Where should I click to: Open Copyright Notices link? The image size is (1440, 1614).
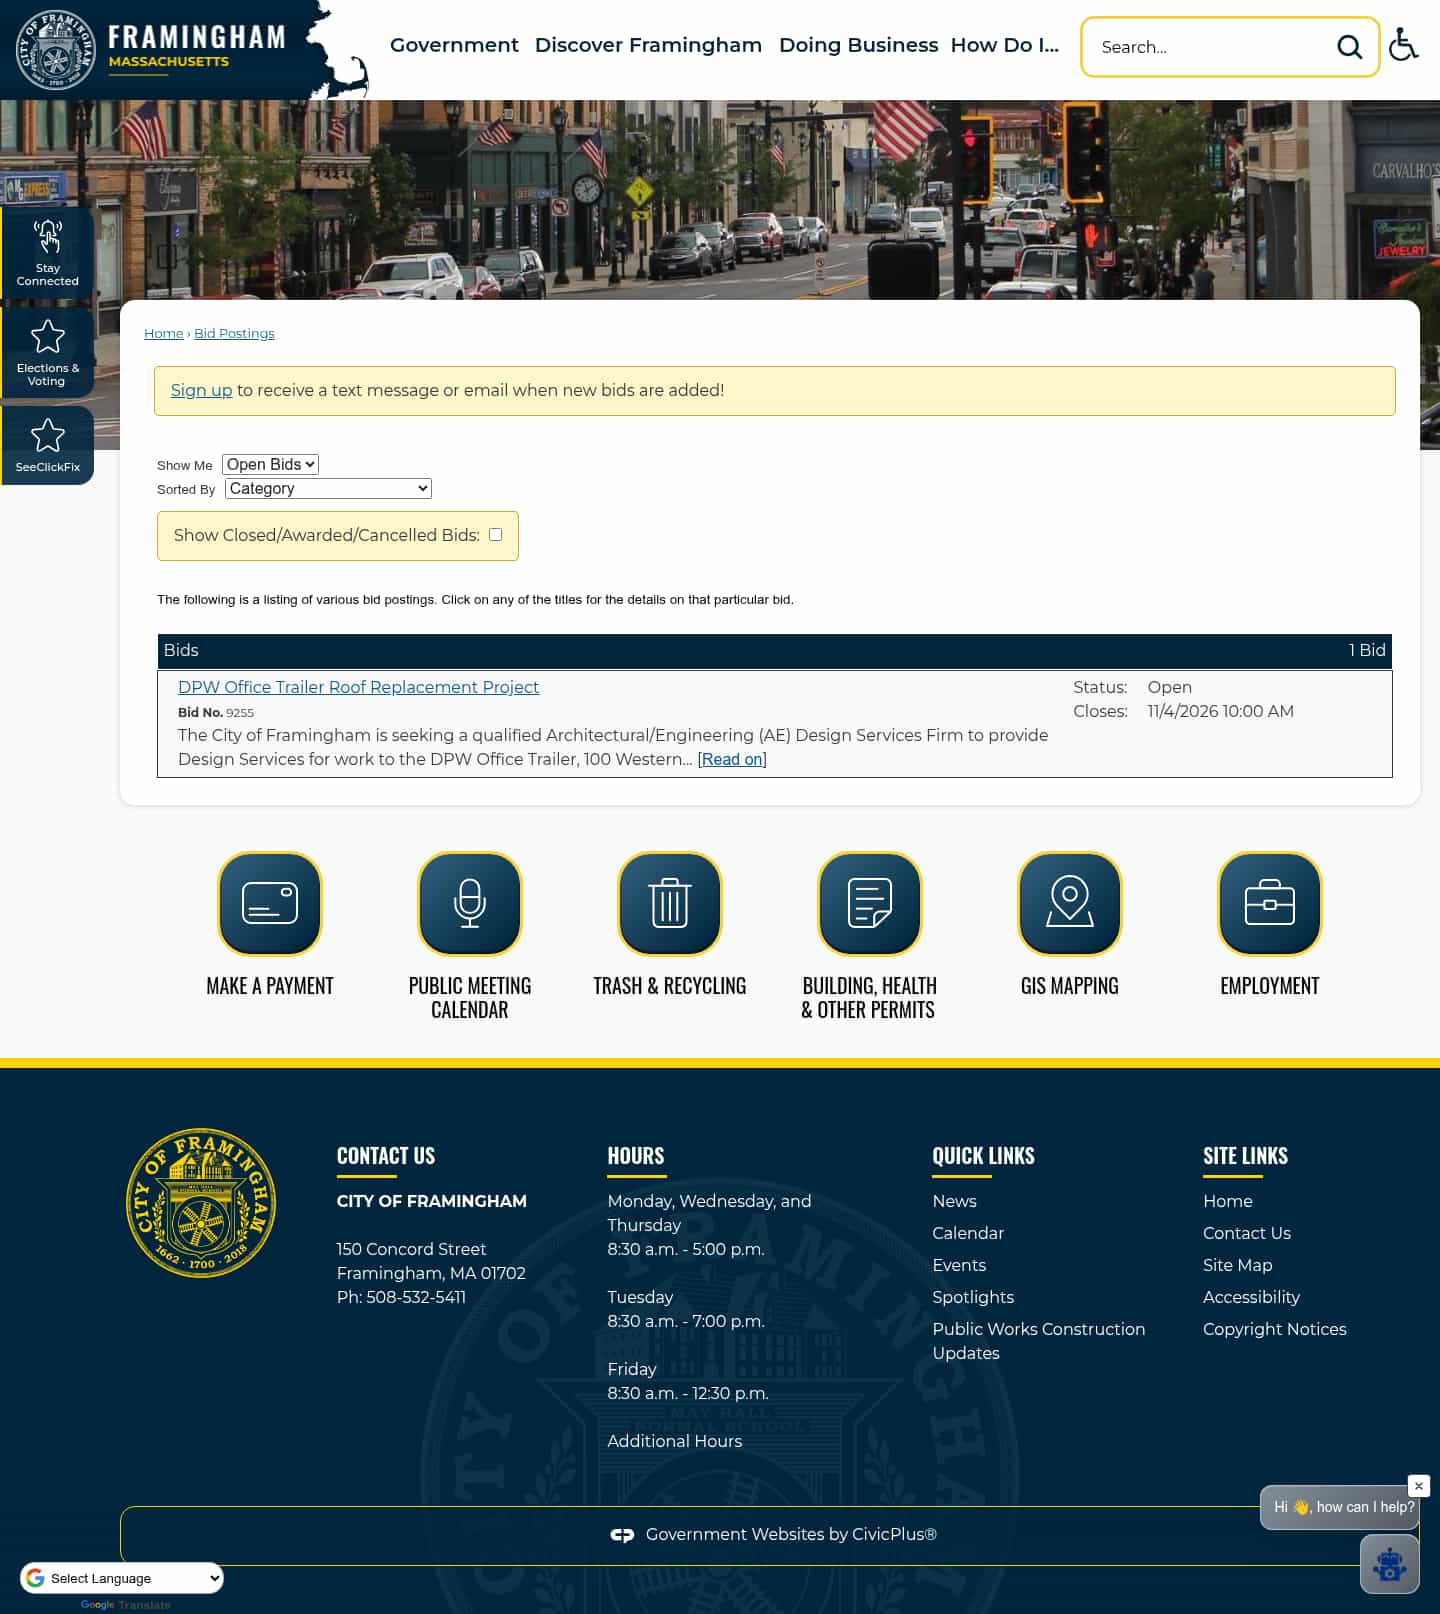coord(1274,1329)
